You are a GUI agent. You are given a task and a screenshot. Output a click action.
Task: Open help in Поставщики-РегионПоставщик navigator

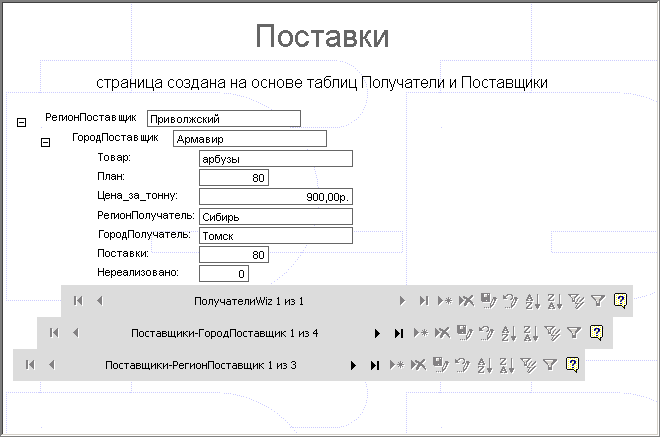(572, 365)
